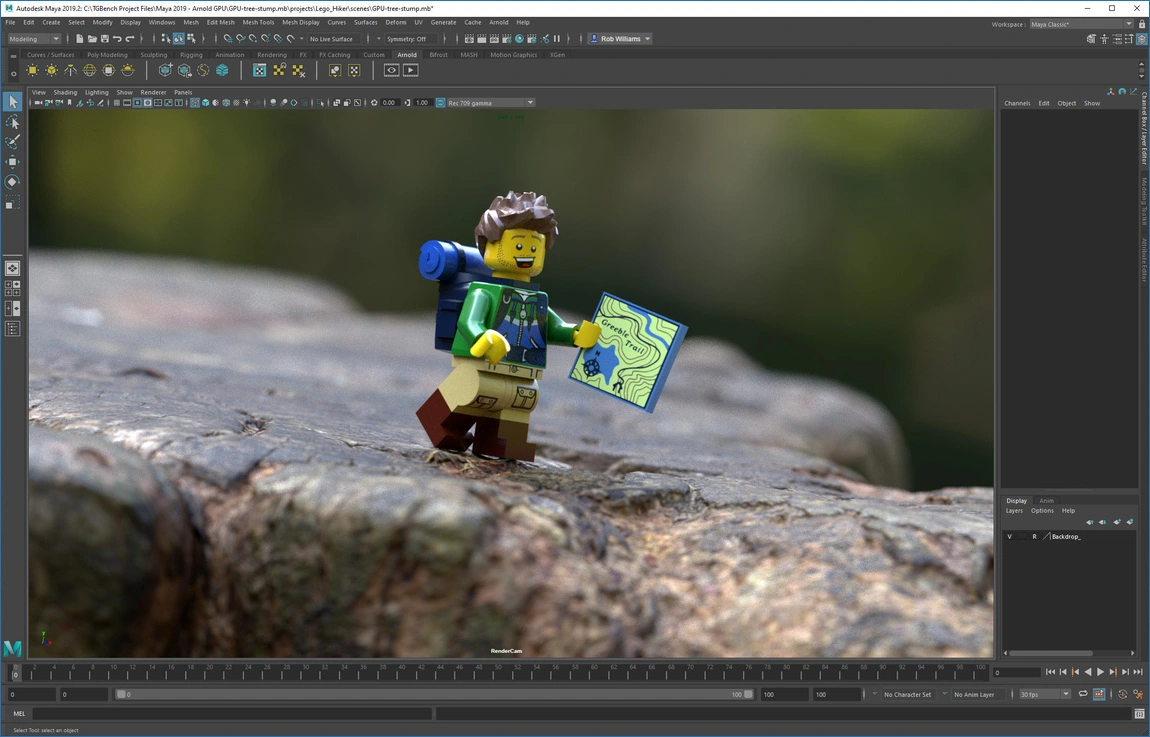
Task: Expand Rob Williams account dropdown
Action: [620, 39]
